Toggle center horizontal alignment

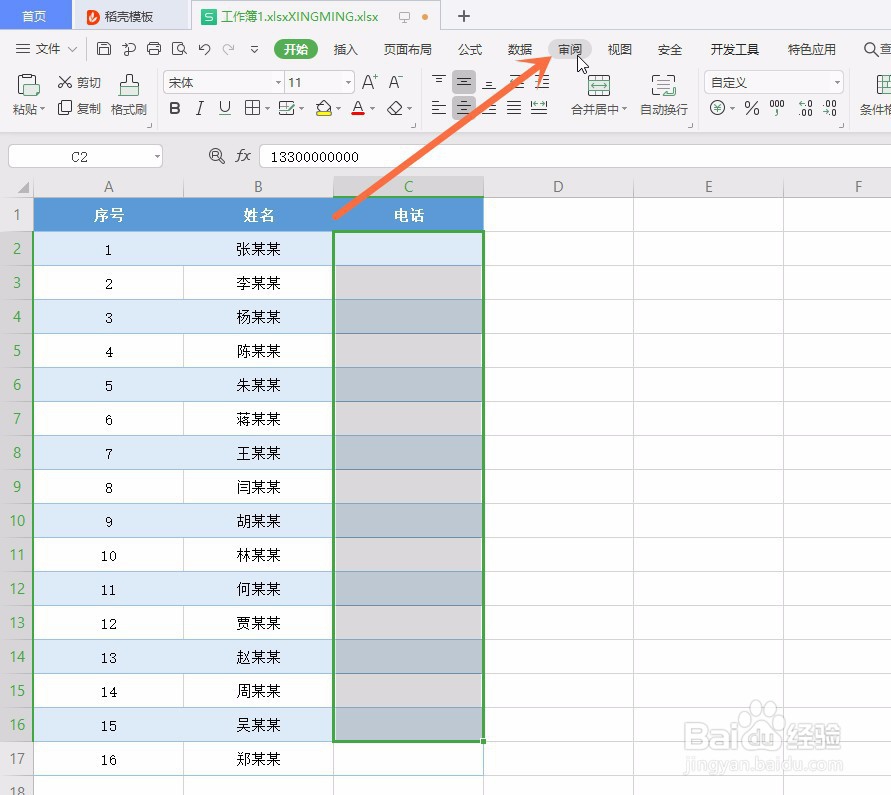click(x=464, y=107)
